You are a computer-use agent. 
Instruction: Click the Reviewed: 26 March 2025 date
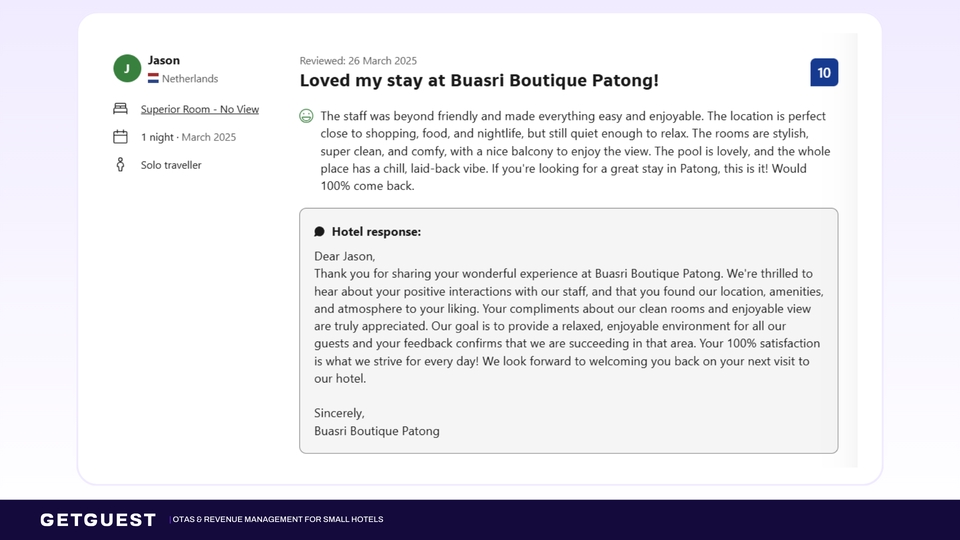(x=358, y=61)
